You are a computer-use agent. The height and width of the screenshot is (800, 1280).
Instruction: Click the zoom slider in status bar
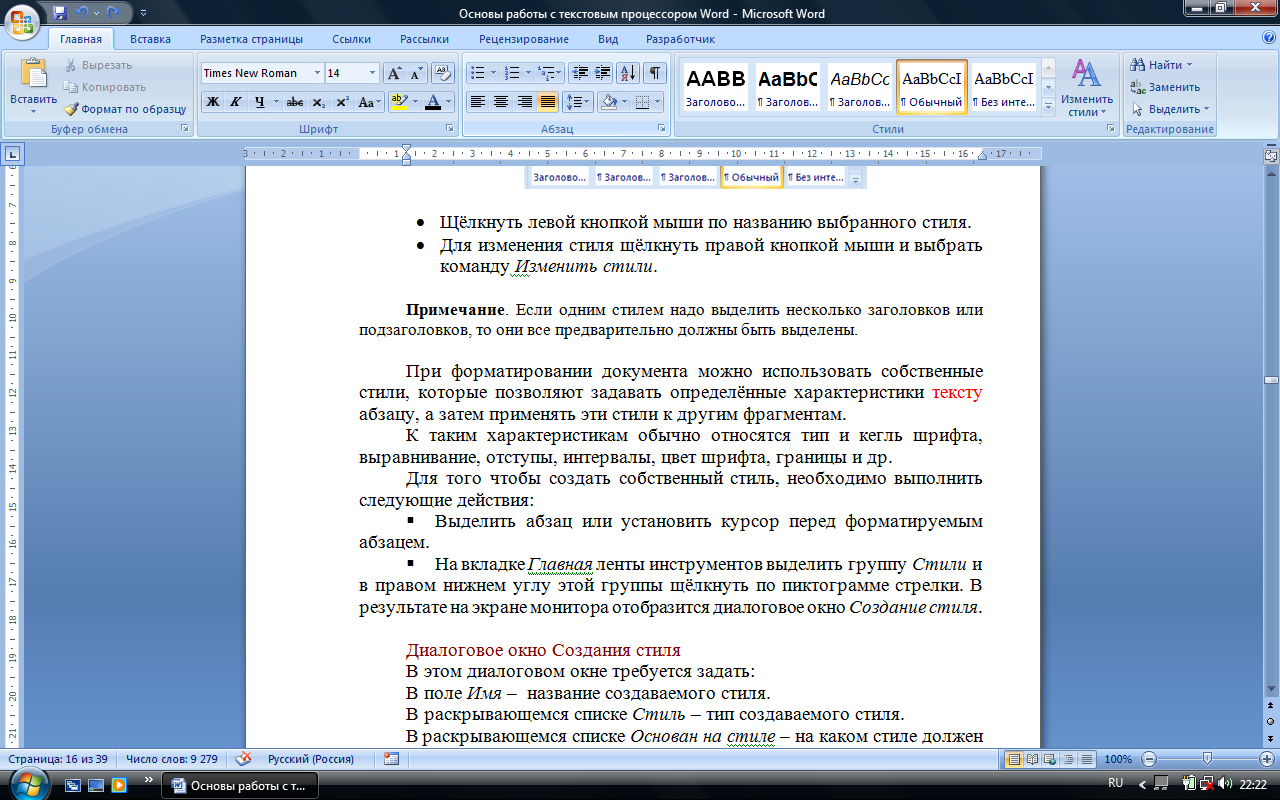(1207, 759)
